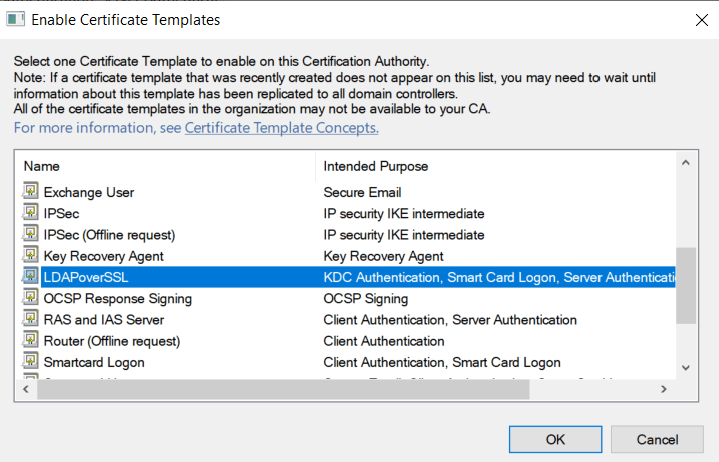Close the Enable Certificate Templates dialog

coord(697,19)
